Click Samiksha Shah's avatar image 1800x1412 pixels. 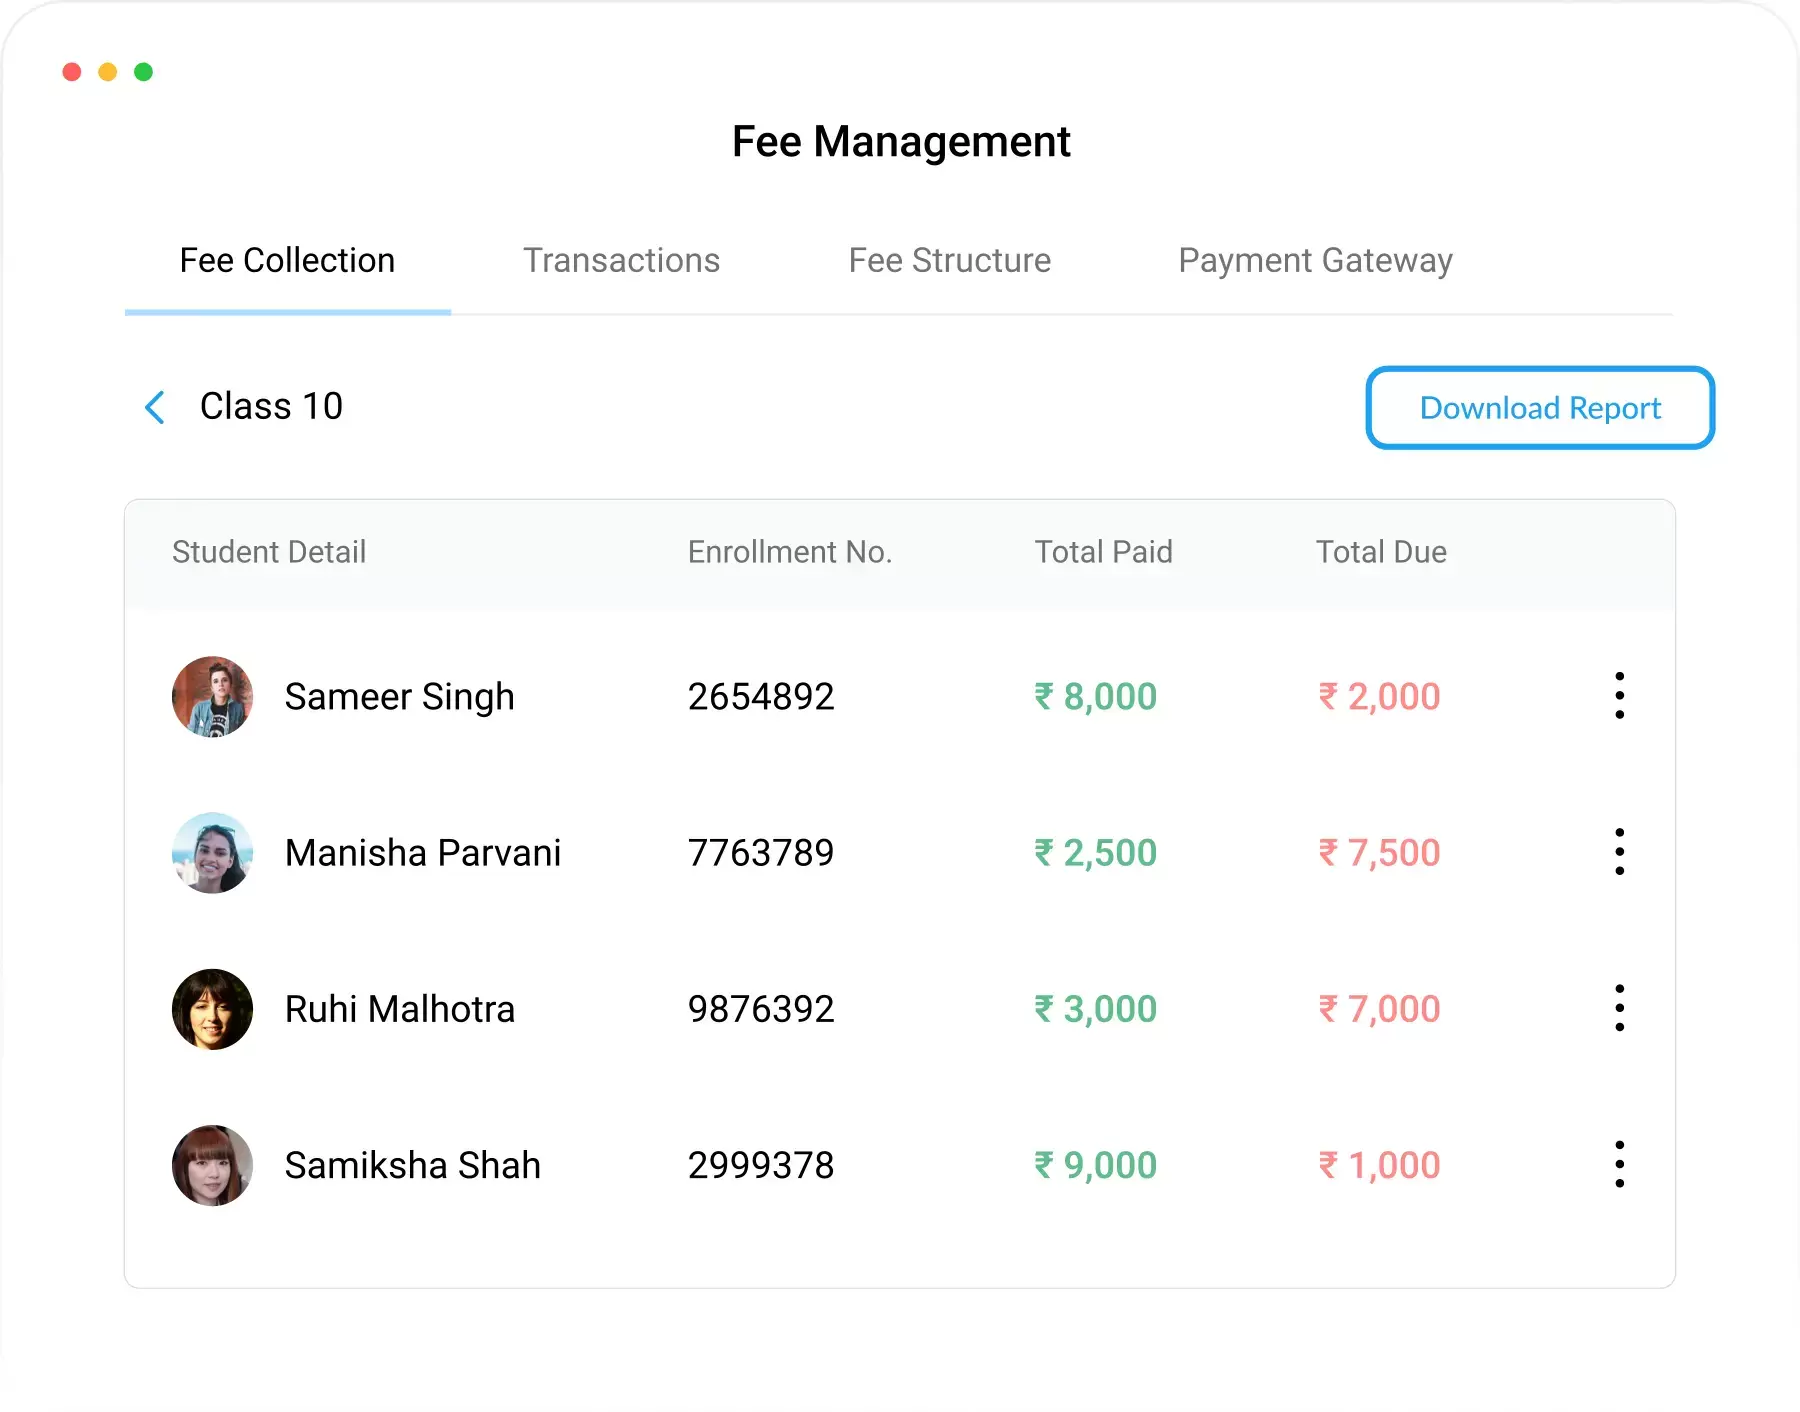[x=212, y=1165]
